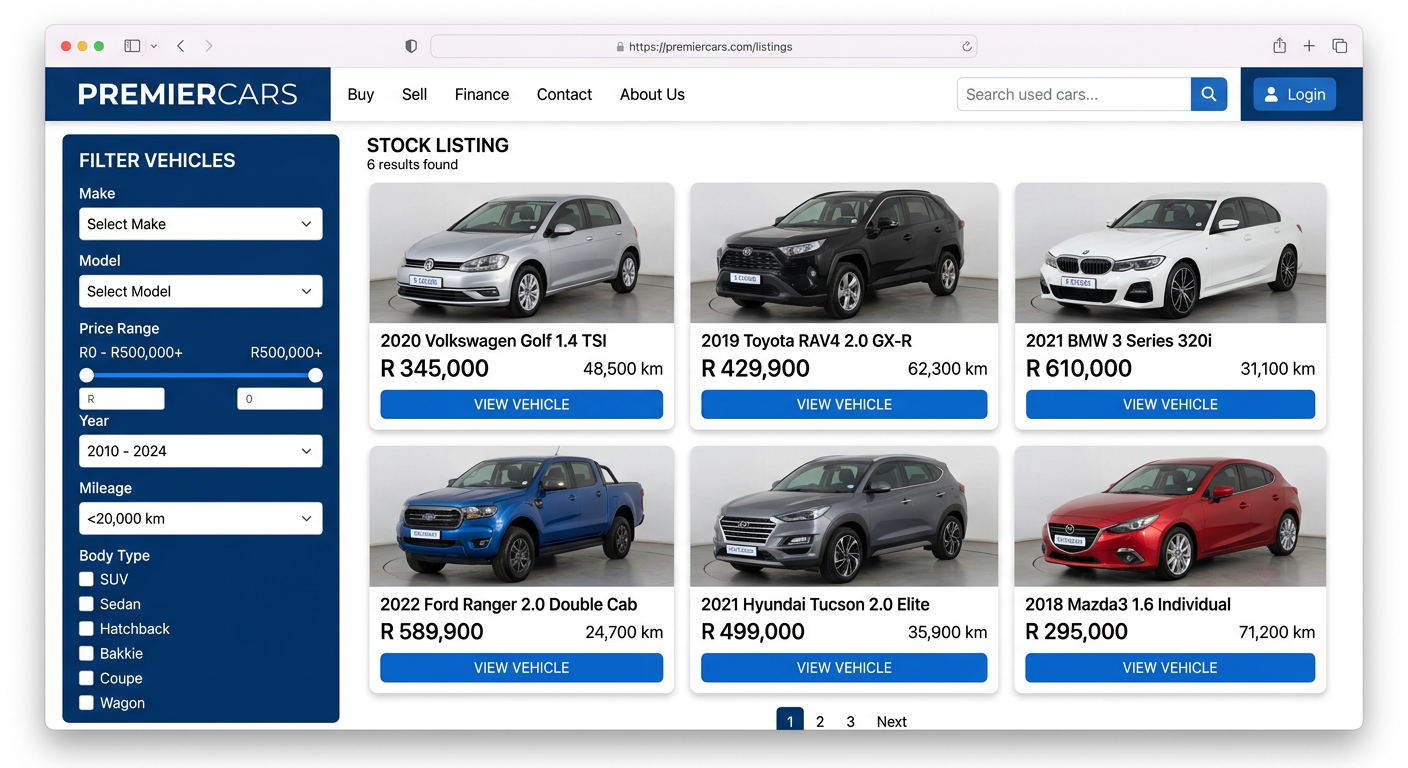Focus the Search used cars field
Viewport: 1408px width, 768px height.
pos(1074,94)
